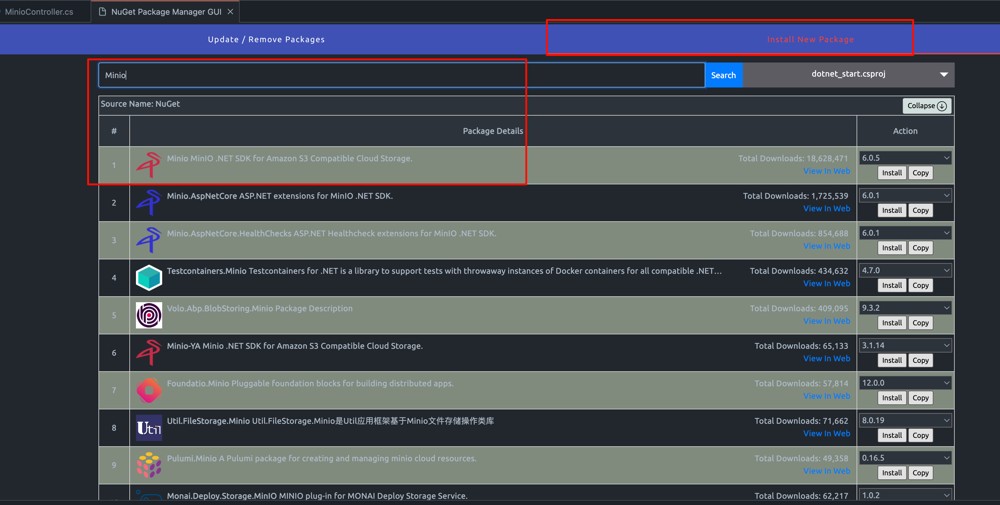Open the MinioController.cs editor tab
This screenshot has height=505, width=1000.
click(x=44, y=11)
